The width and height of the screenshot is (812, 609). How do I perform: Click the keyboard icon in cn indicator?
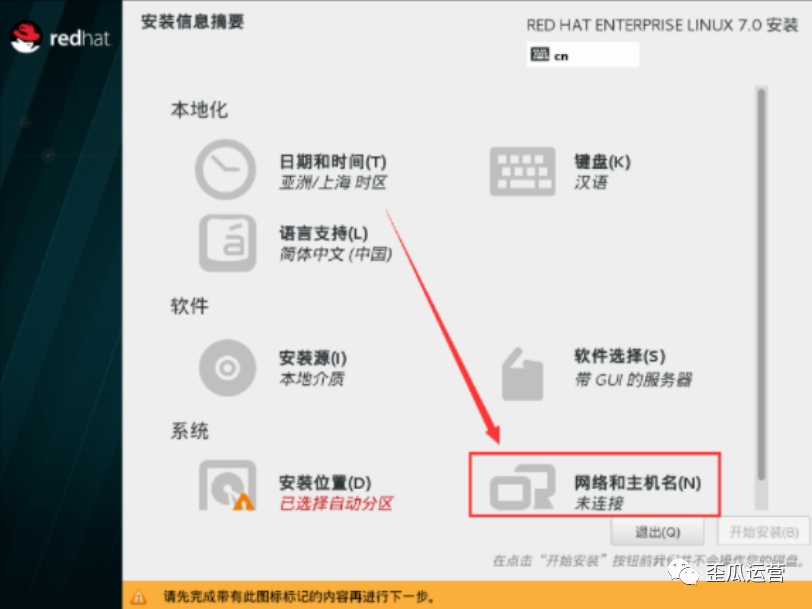(x=540, y=54)
